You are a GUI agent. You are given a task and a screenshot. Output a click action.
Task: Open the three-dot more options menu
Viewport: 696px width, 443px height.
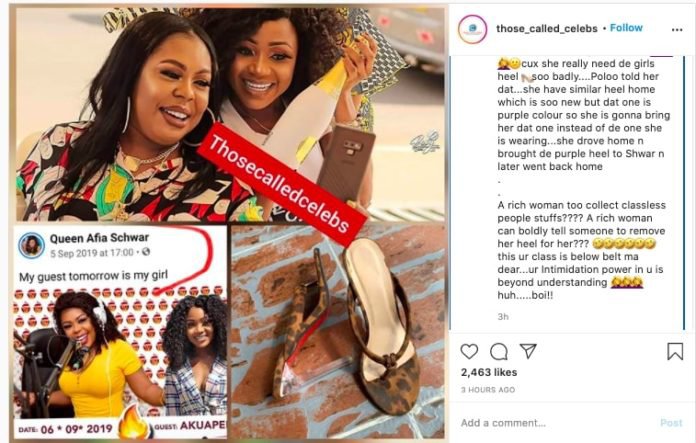(x=677, y=30)
